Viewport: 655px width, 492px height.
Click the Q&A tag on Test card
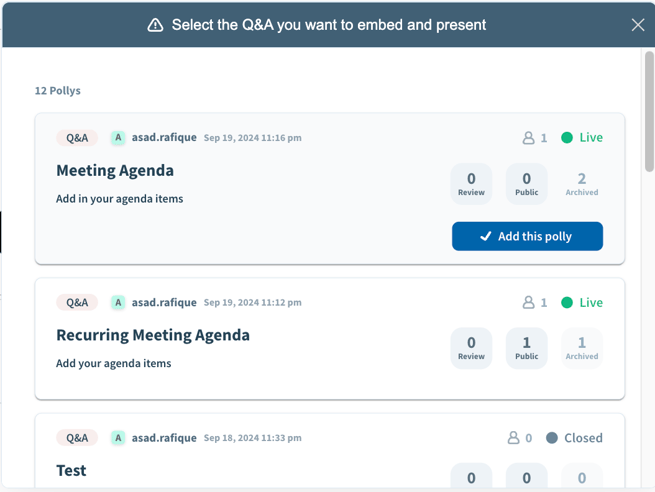[x=77, y=438]
